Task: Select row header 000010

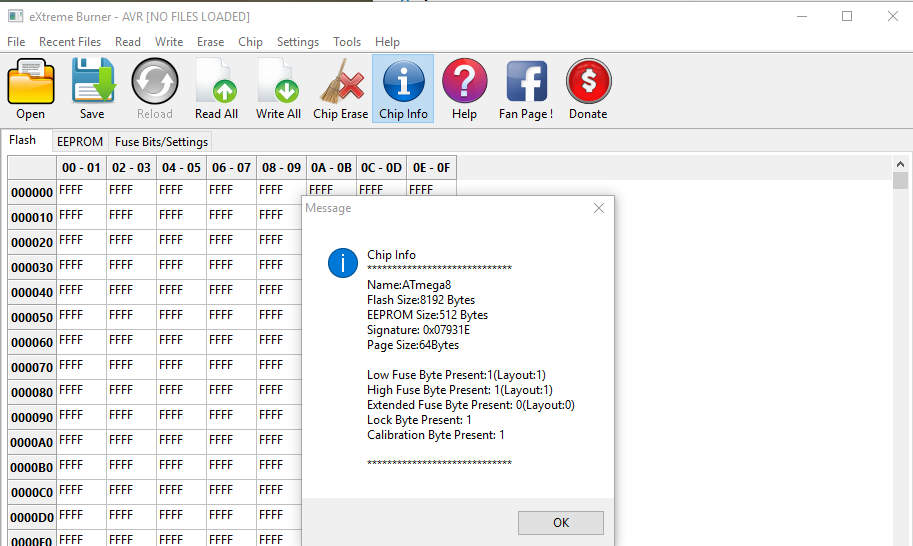Action: pos(32,218)
